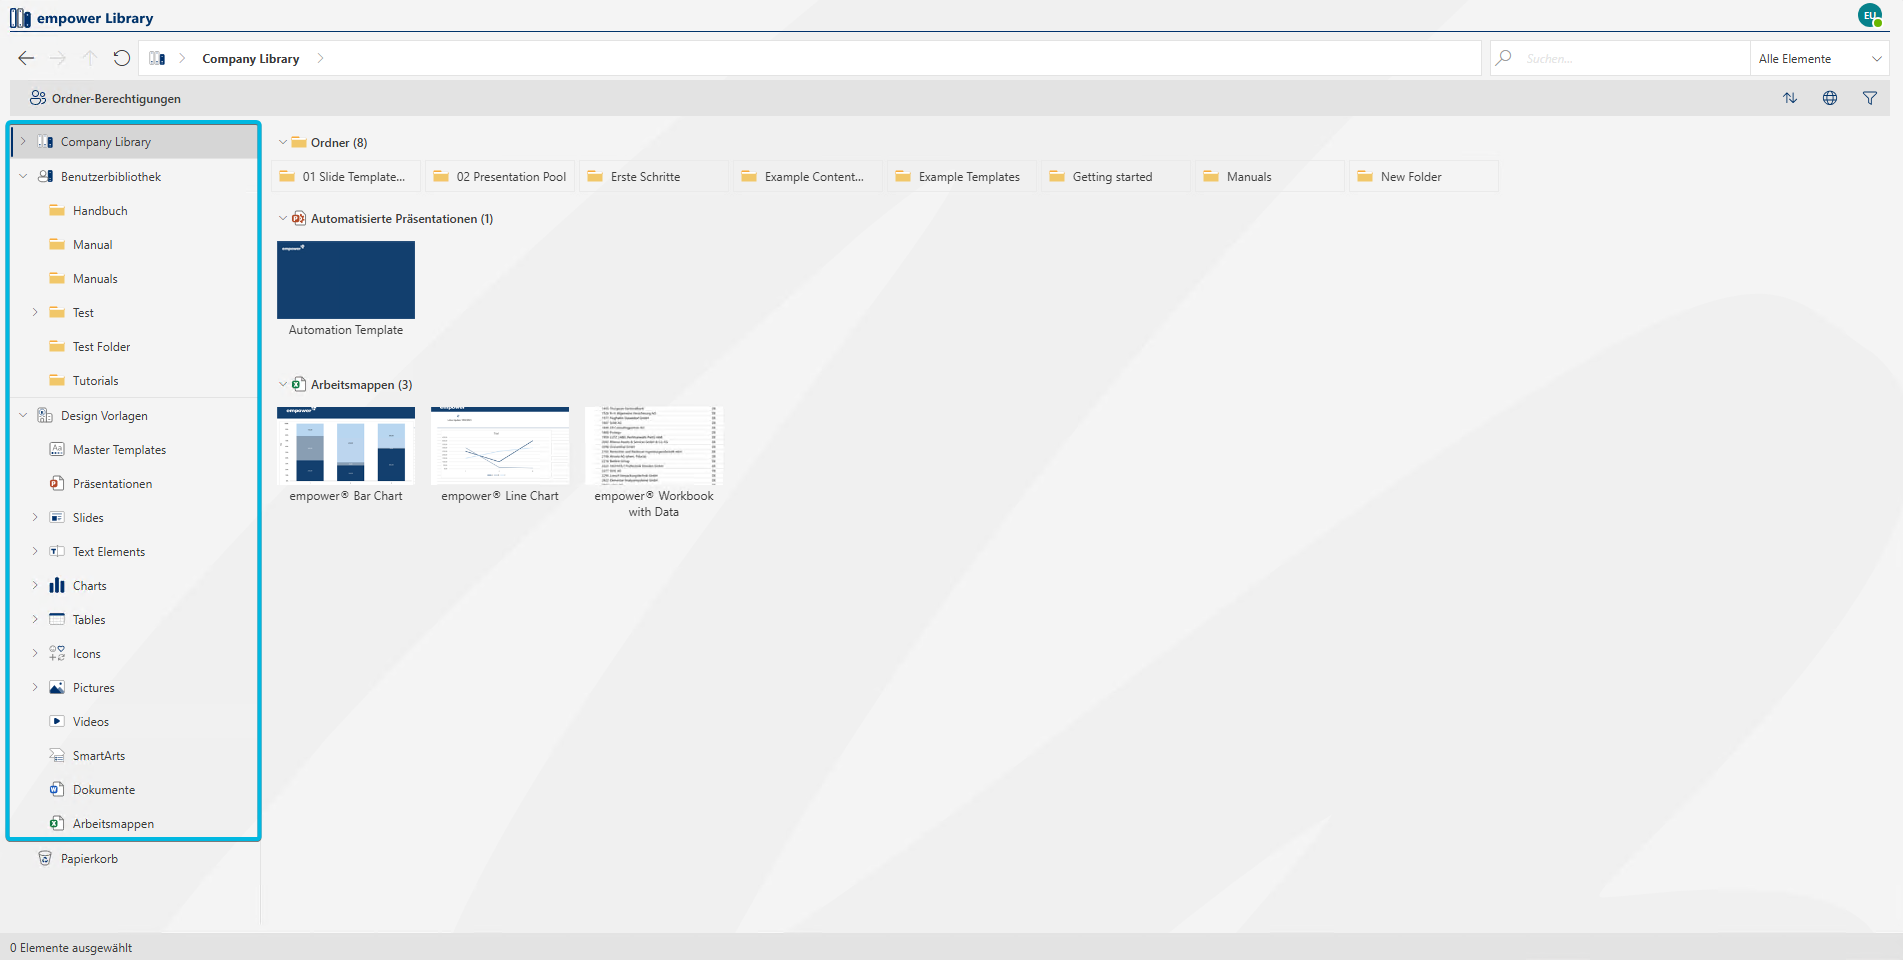Select the empower Workbook with Data thumbnail
The image size is (1903, 960).
click(653, 445)
